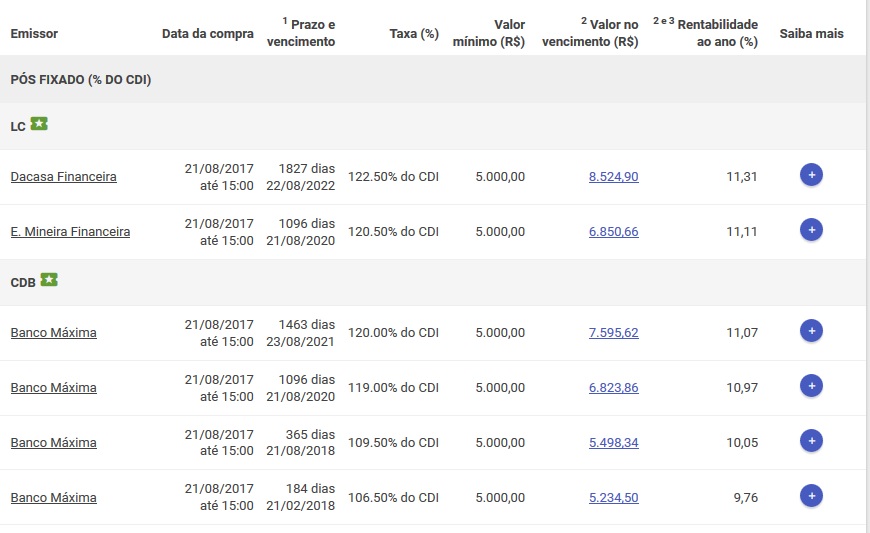
Task: Select the 5.234,50 maturity value
Action: tap(613, 498)
